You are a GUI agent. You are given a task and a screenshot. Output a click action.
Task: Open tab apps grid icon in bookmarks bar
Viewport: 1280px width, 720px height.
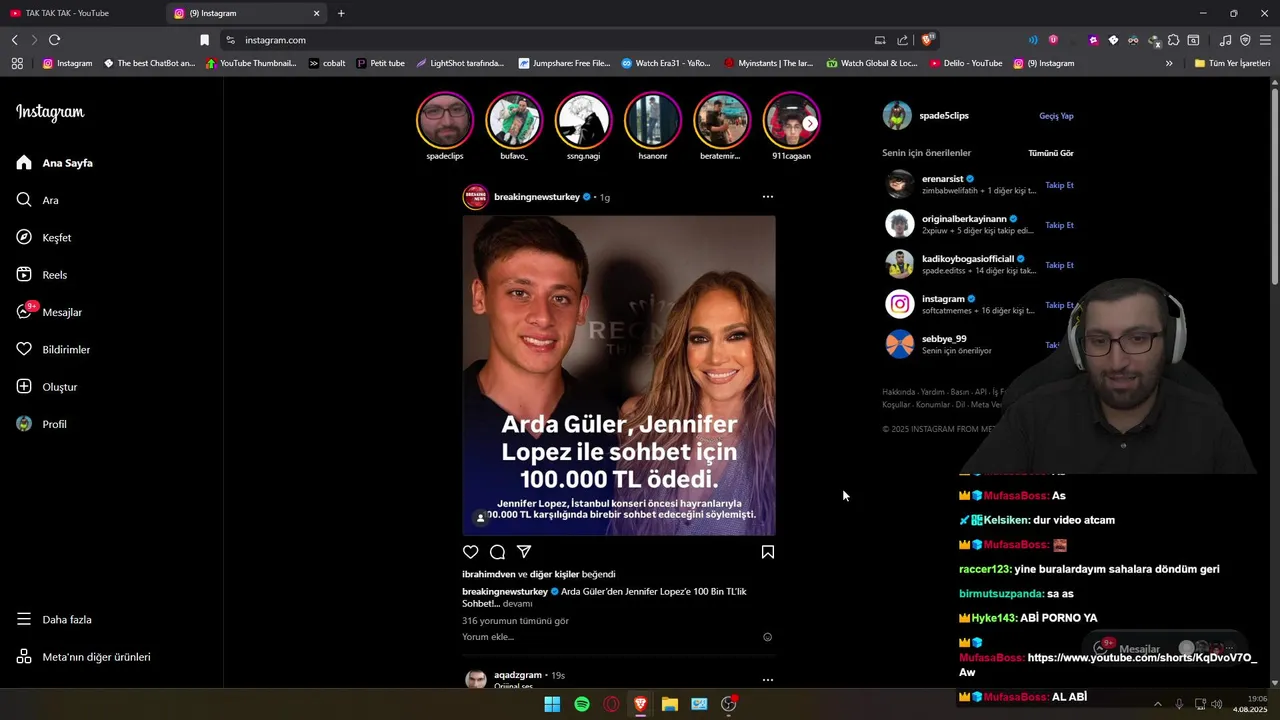point(17,63)
